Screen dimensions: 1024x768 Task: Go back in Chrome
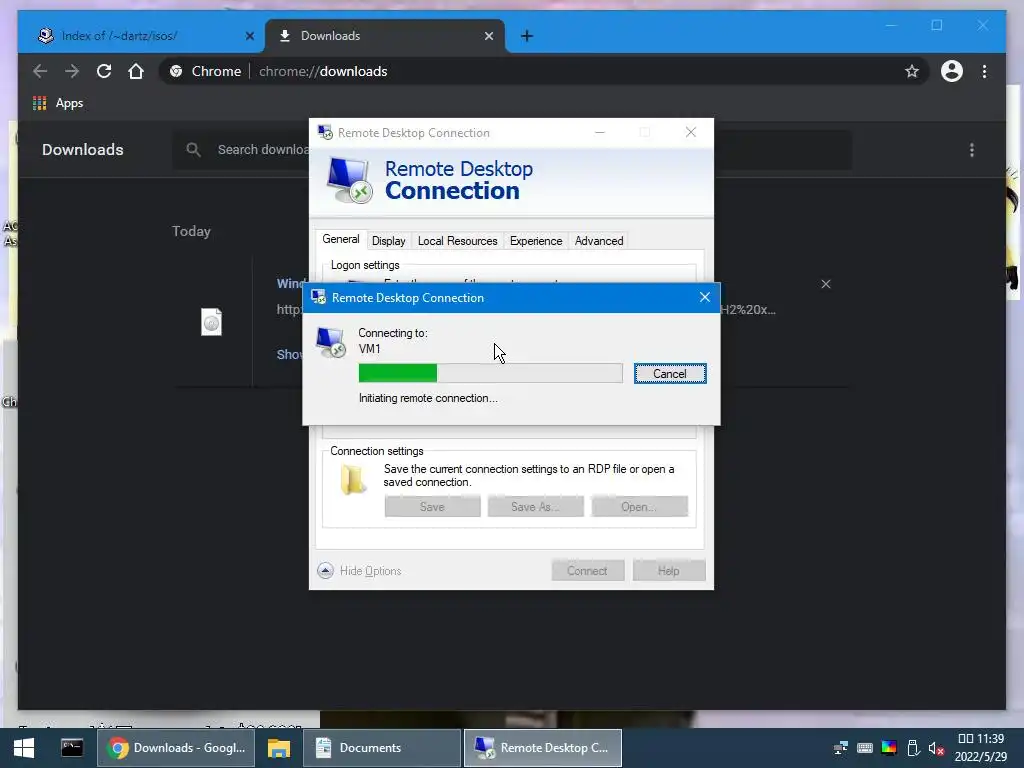[x=40, y=71]
